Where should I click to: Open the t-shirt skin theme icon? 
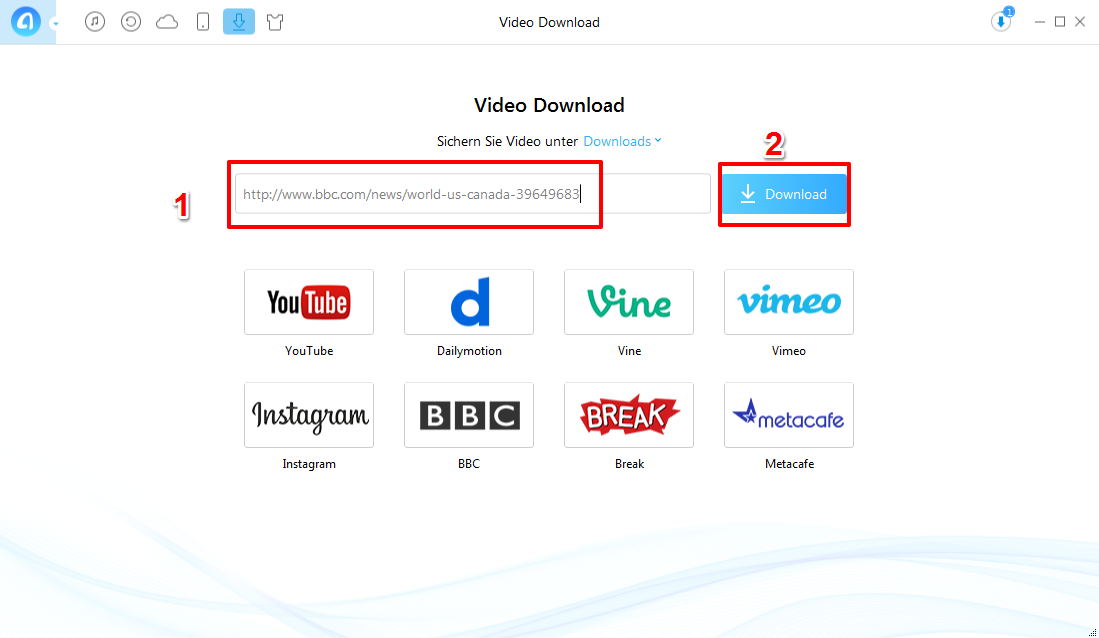tap(275, 22)
